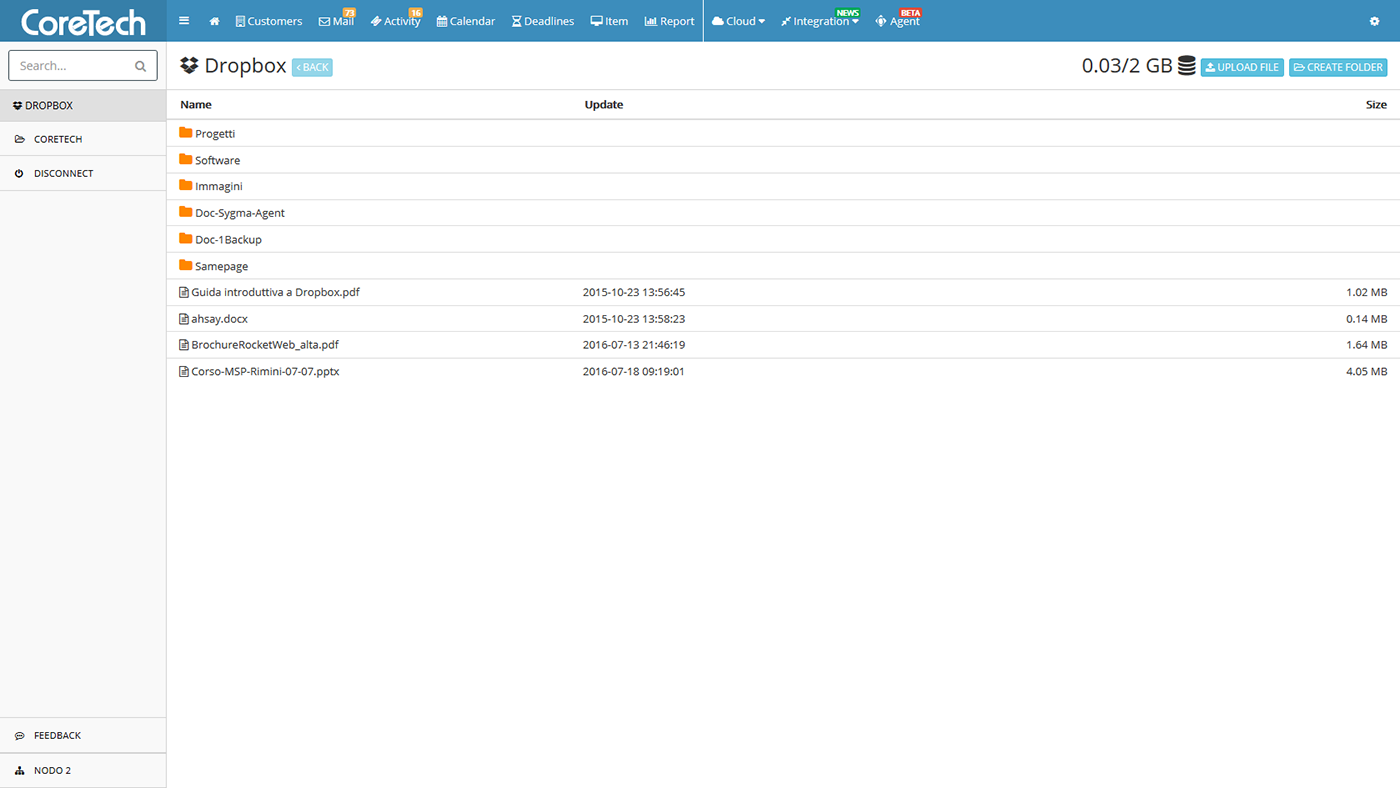Viewport: 1400px width, 788px height.
Task: Click the Dropbox logo beside the title
Action: click(x=189, y=66)
